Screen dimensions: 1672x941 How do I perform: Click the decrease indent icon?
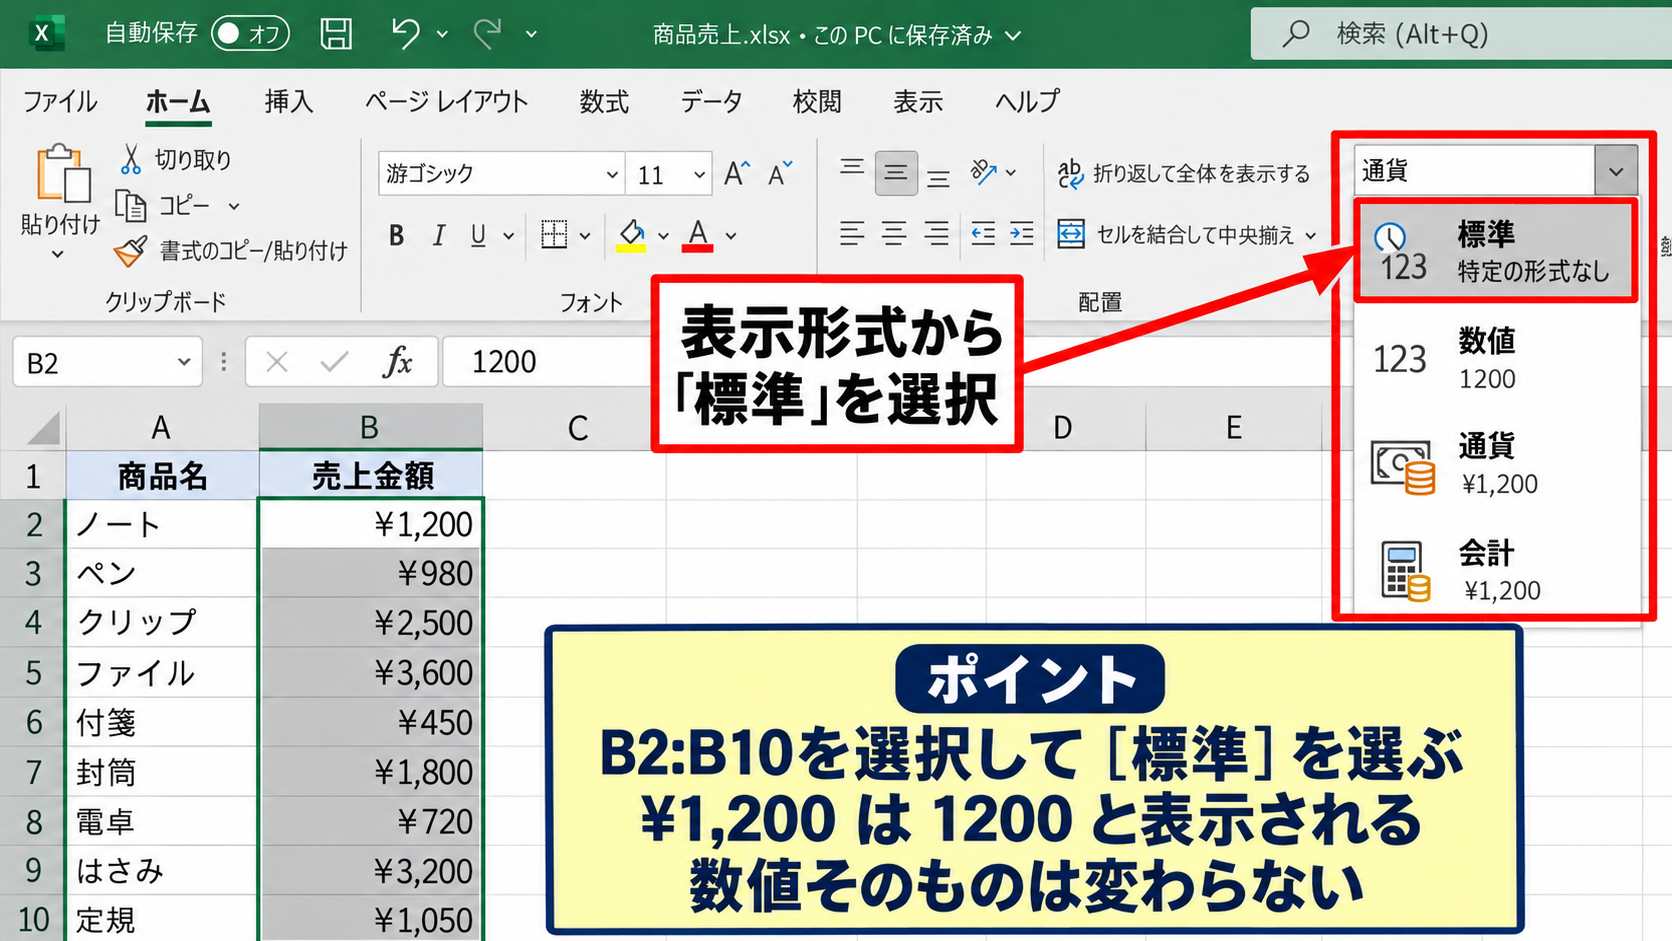coord(983,234)
